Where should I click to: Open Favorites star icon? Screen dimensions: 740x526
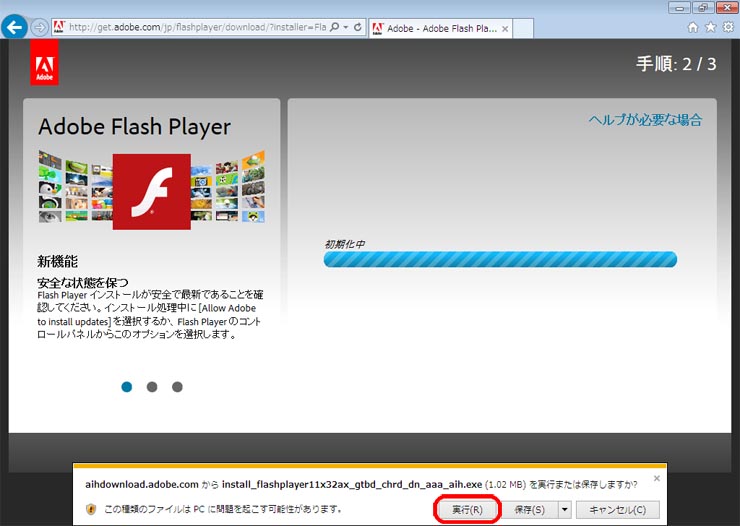click(x=710, y=27)
